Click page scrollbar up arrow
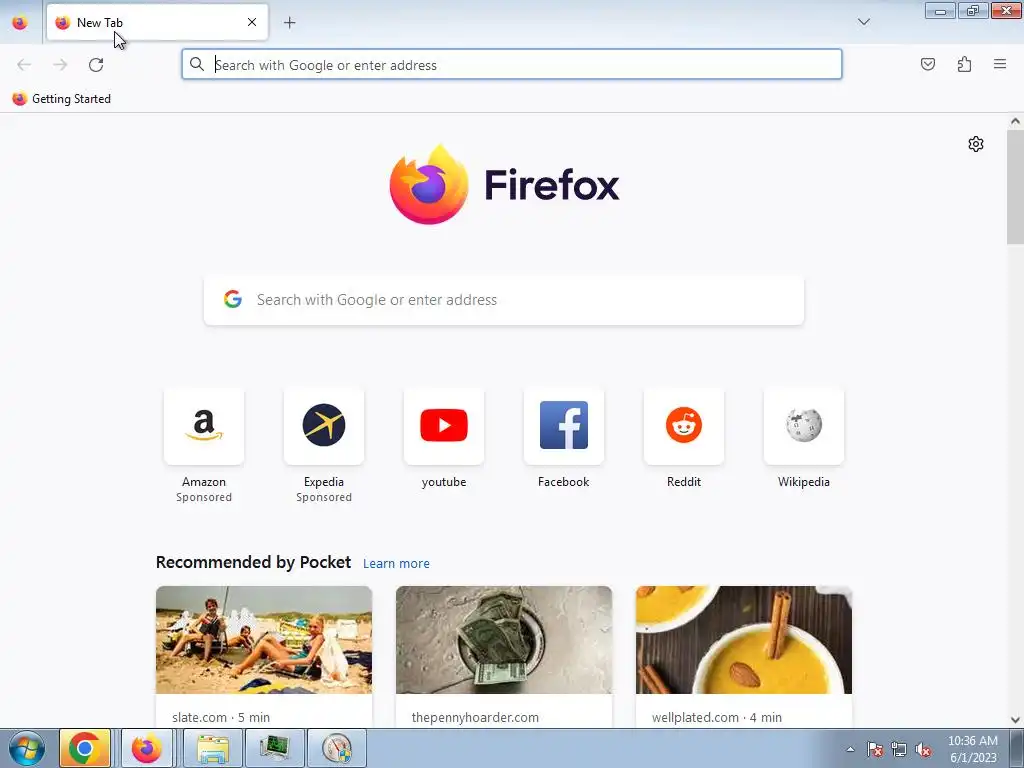Image resolution: width=1024 pixels, height=768 pixels. click(1015, 121)
